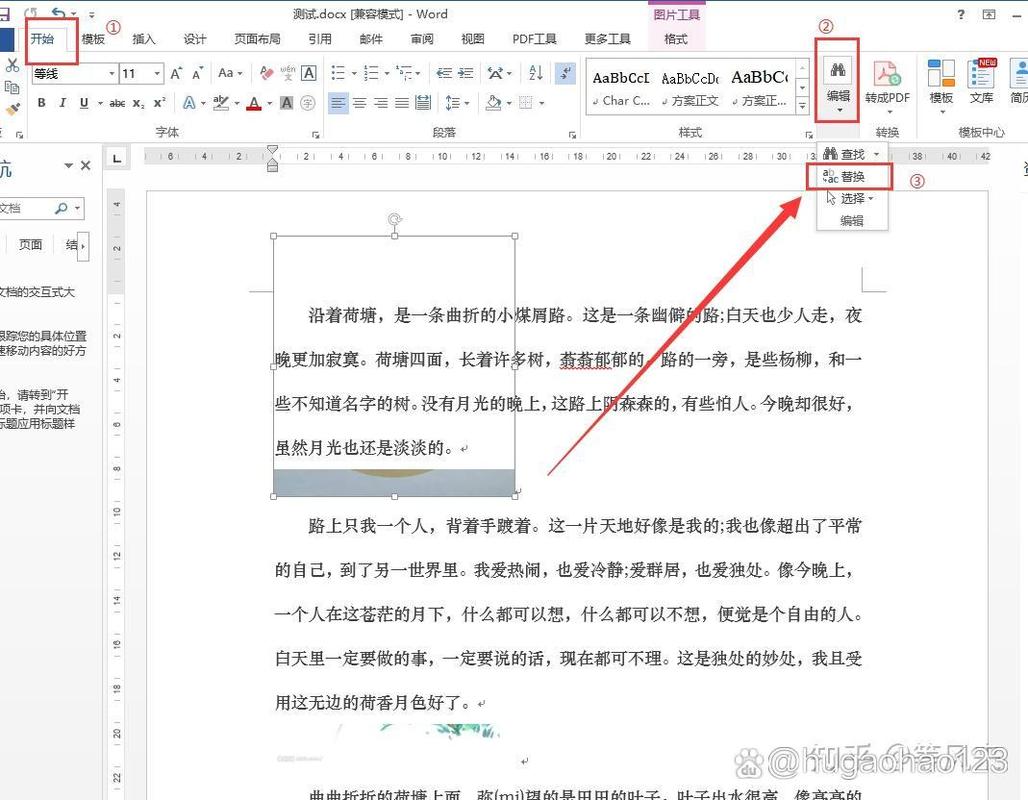
Task: Open the 等线 font name dropdown
Action: pyautogui.click(x=112, y=74)
